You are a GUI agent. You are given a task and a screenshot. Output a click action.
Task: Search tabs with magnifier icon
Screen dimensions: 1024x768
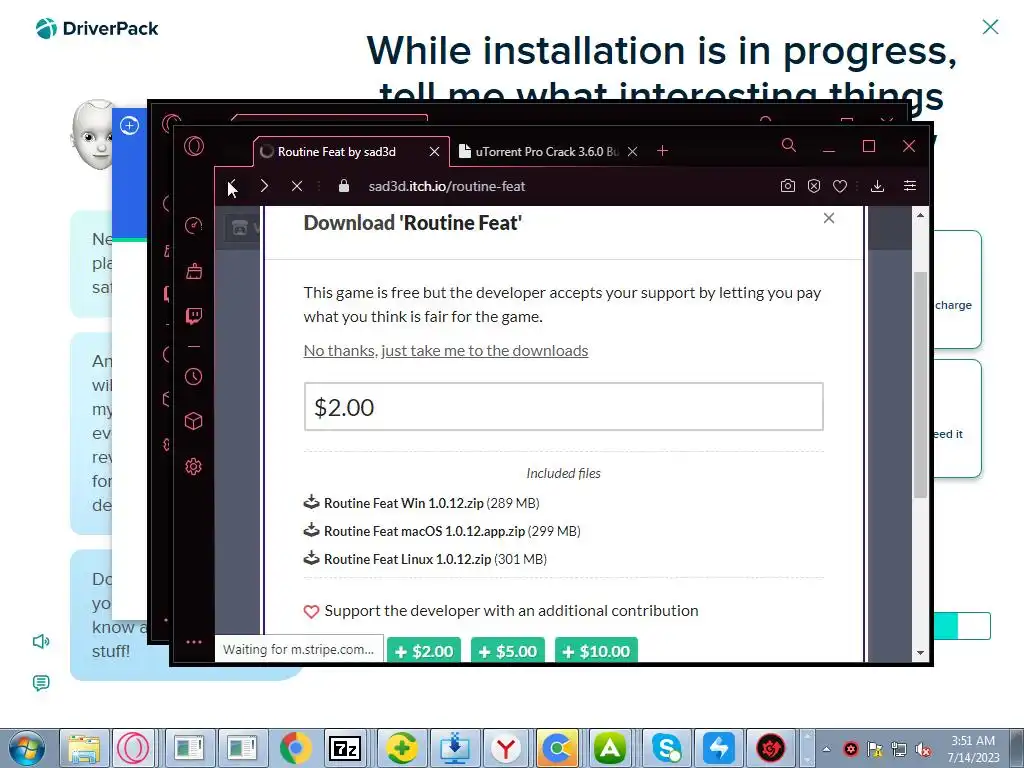789,145
